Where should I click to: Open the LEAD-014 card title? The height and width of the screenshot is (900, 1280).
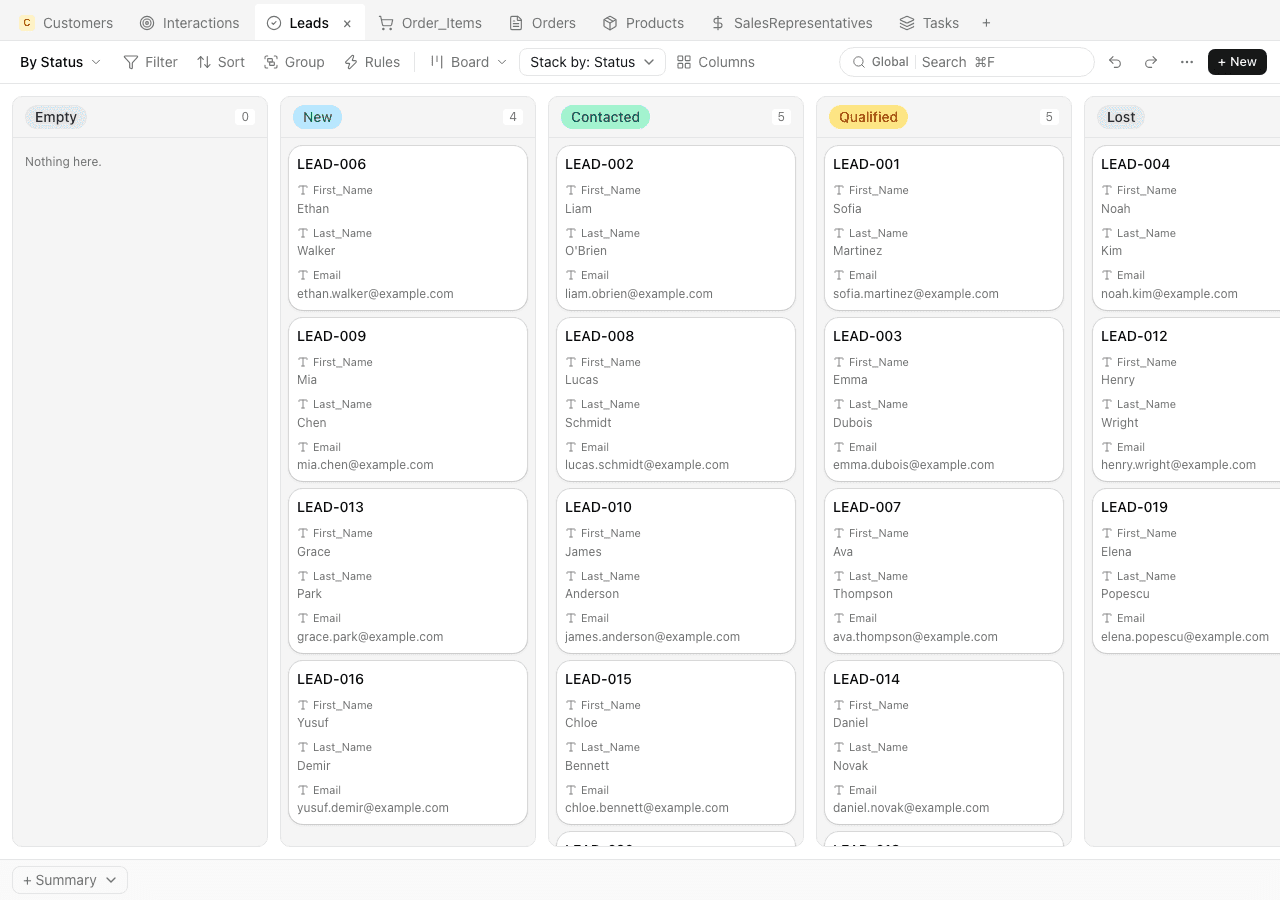(866, 679)
